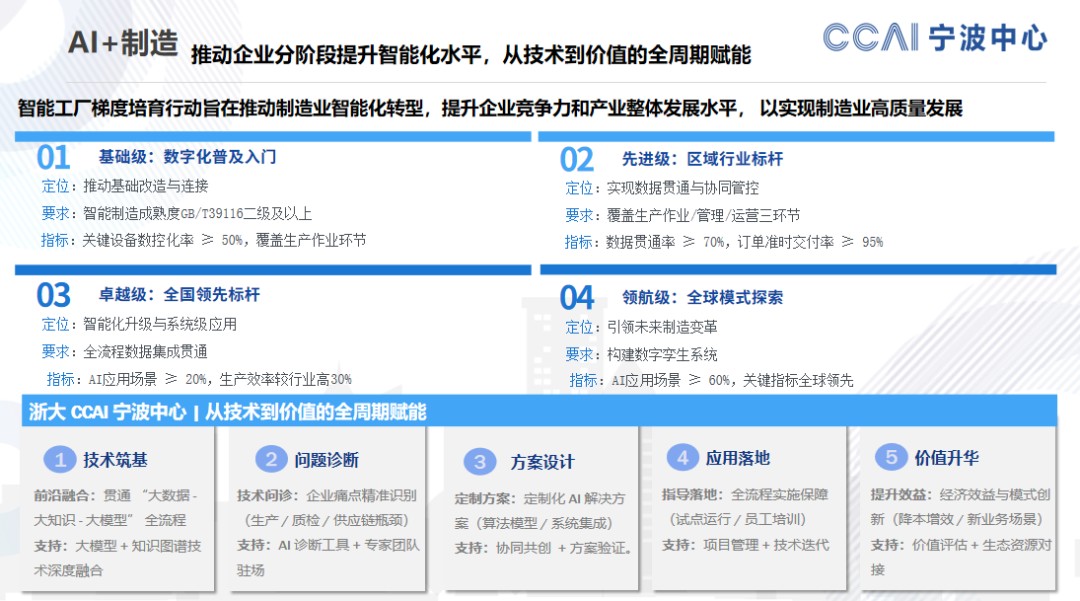Select the "方案设计" card title
1080x601 pixels.
542,462
